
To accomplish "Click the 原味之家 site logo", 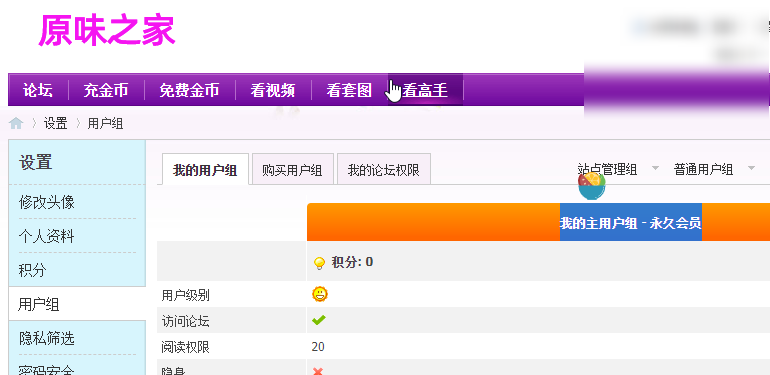I will 107,30.
